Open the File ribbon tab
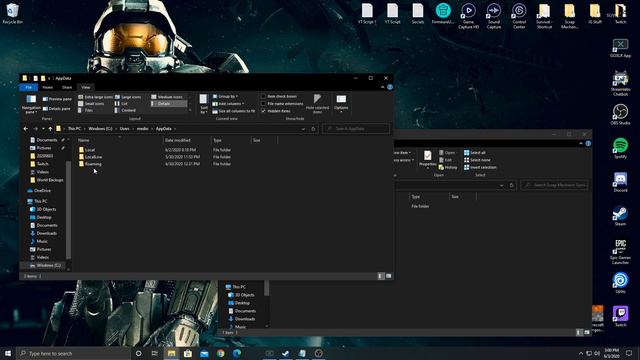This screenshot has height=360, width=640. pos(29,87)
